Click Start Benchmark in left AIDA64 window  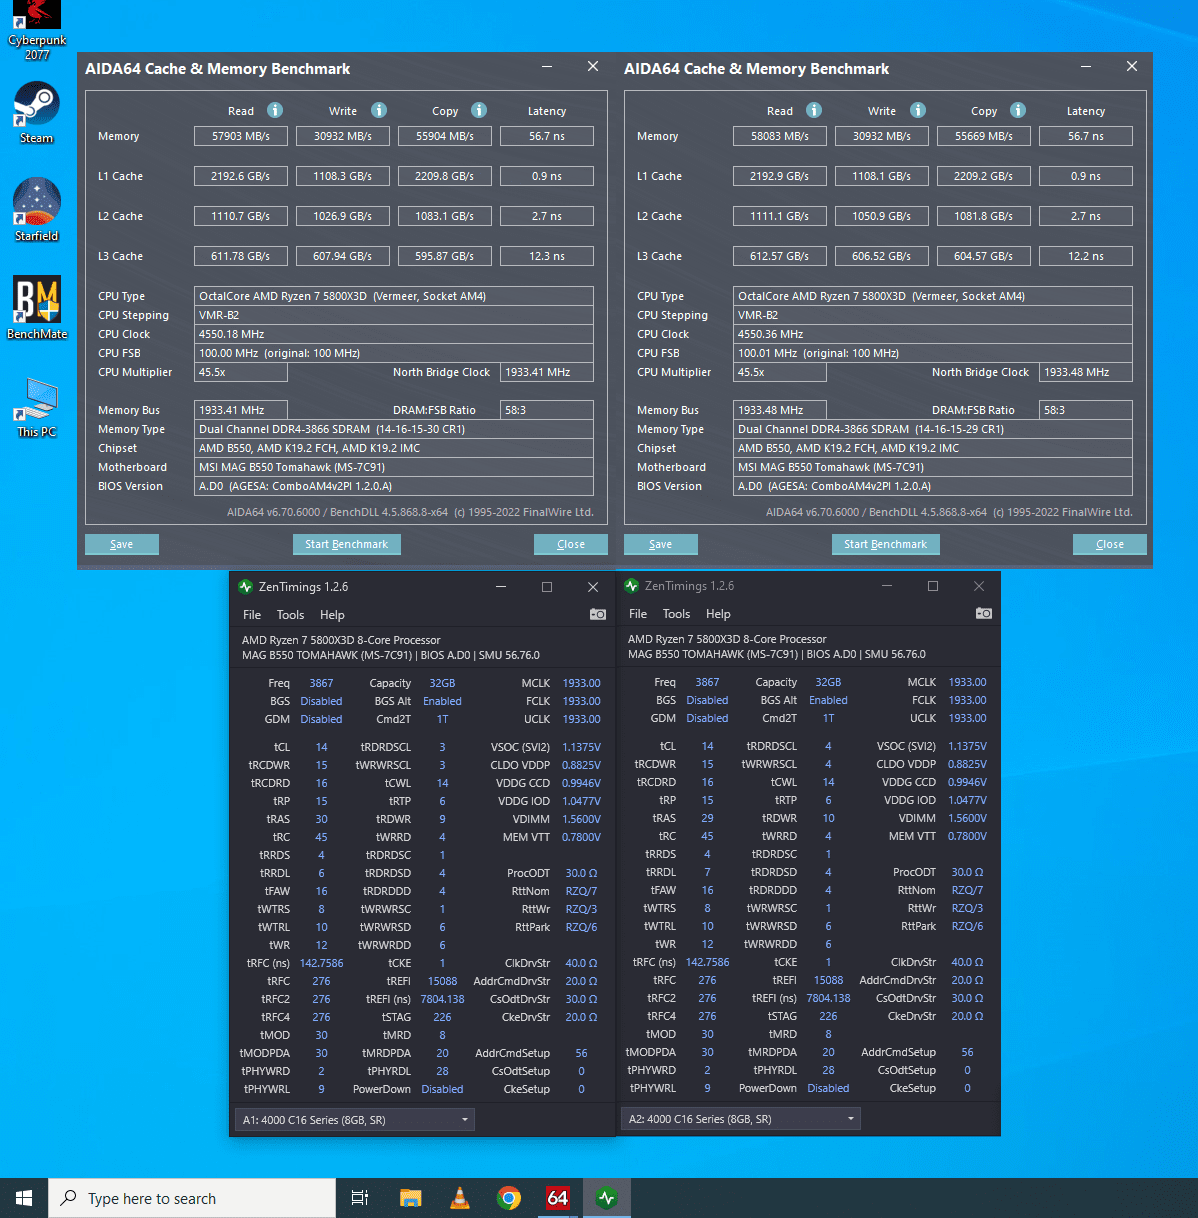click(x=346, y=544)
